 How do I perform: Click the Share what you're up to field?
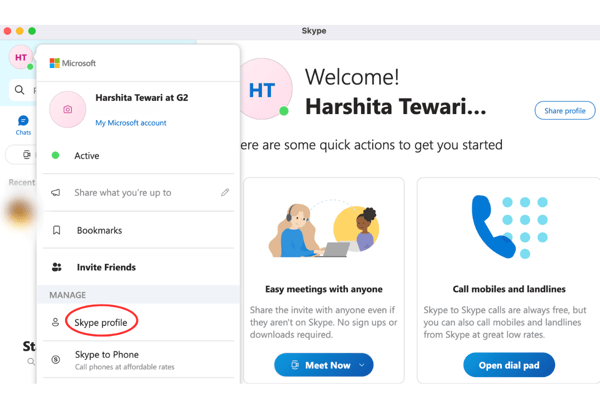[x=123, y=193]
